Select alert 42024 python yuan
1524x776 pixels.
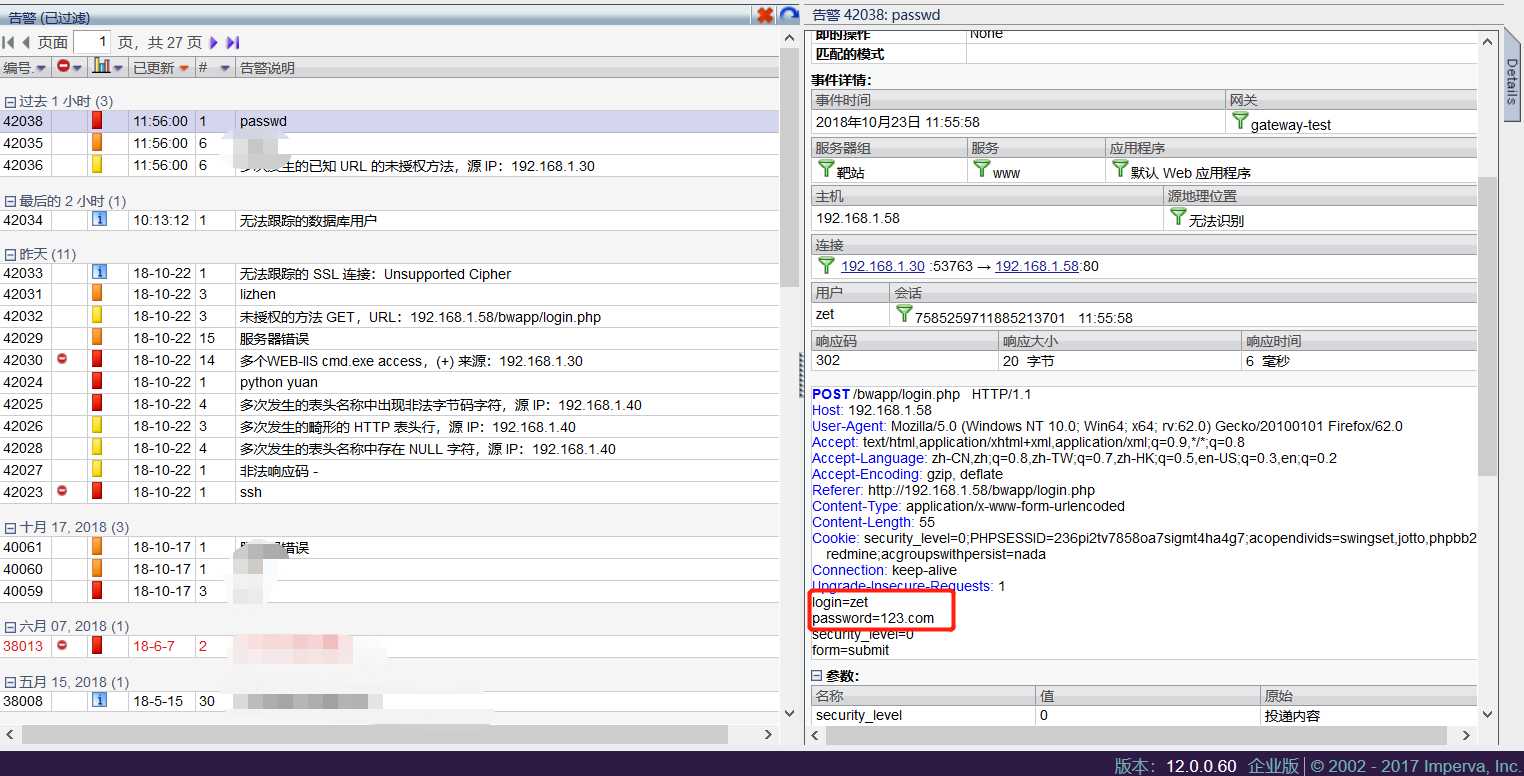click(x=390, y=382)
